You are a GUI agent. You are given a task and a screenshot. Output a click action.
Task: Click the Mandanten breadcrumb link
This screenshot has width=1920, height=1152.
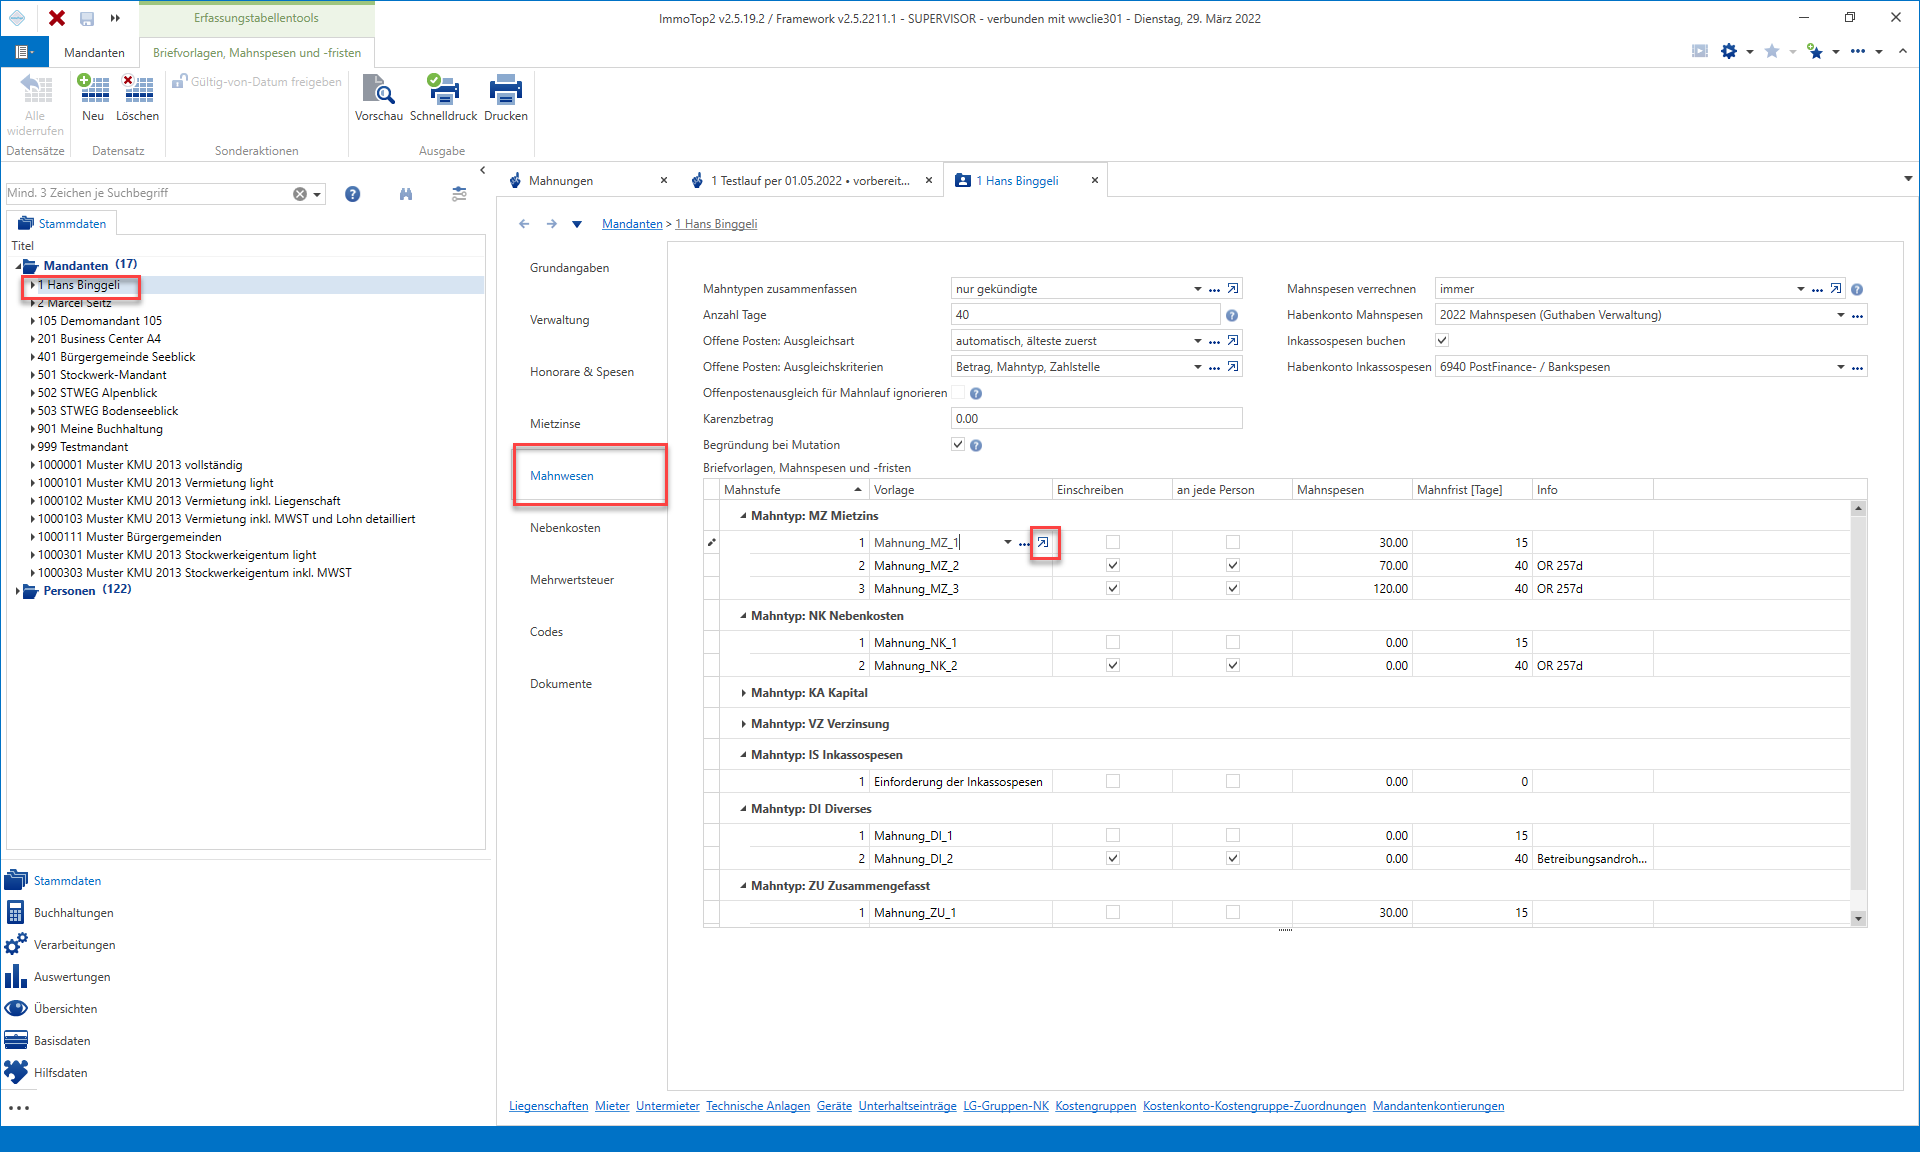point(632,224)
